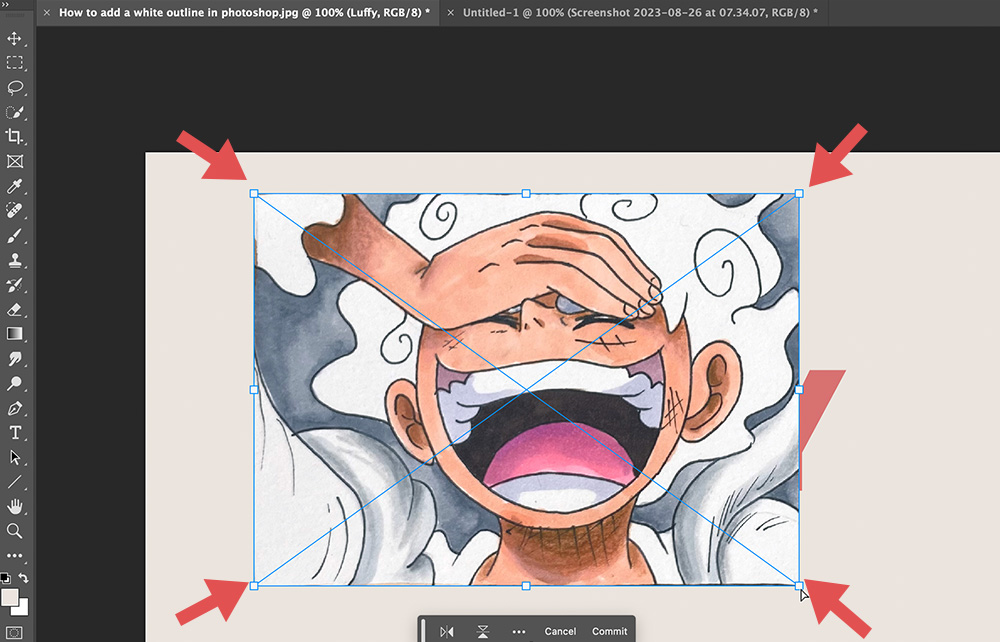Select the Quick Selection tool
This screenshot has height=642, width=1000.
coord(14,112)
